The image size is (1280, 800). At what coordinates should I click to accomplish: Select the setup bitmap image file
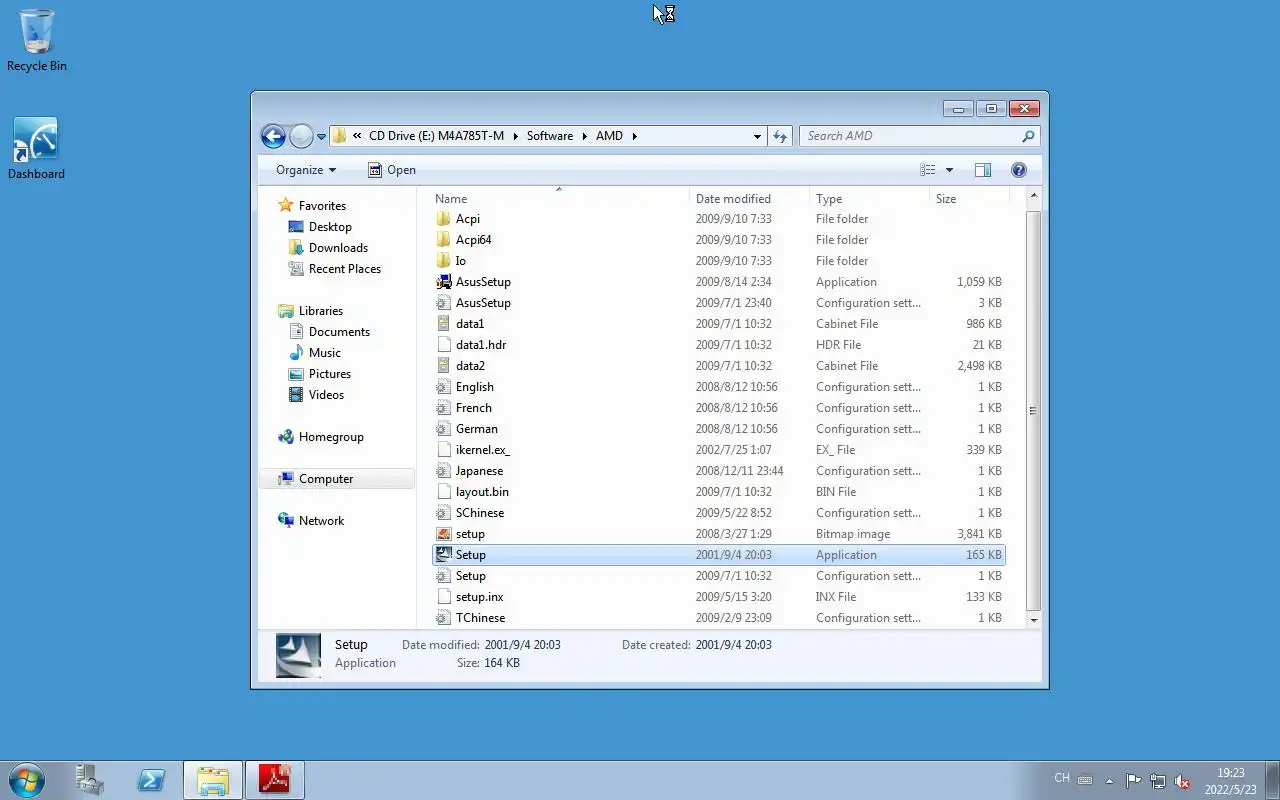point(719,534)
